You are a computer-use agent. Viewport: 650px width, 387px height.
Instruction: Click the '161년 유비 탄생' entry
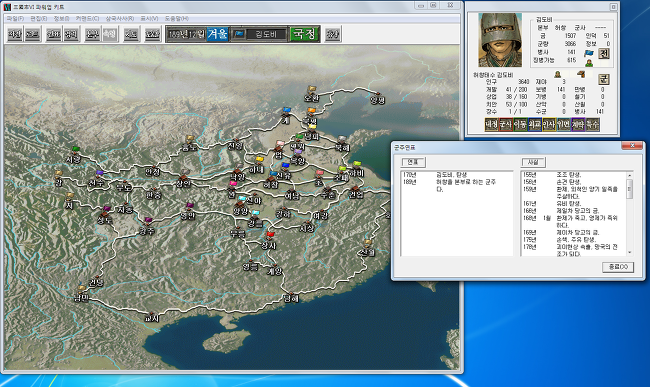(x=552, y=203)
